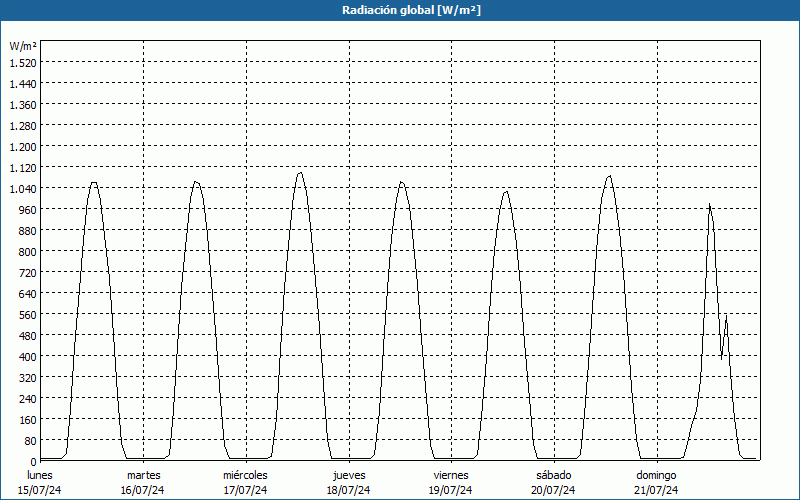Click the Monday radiation curve peak
This screenshot has width=800, height=500.
93,183
